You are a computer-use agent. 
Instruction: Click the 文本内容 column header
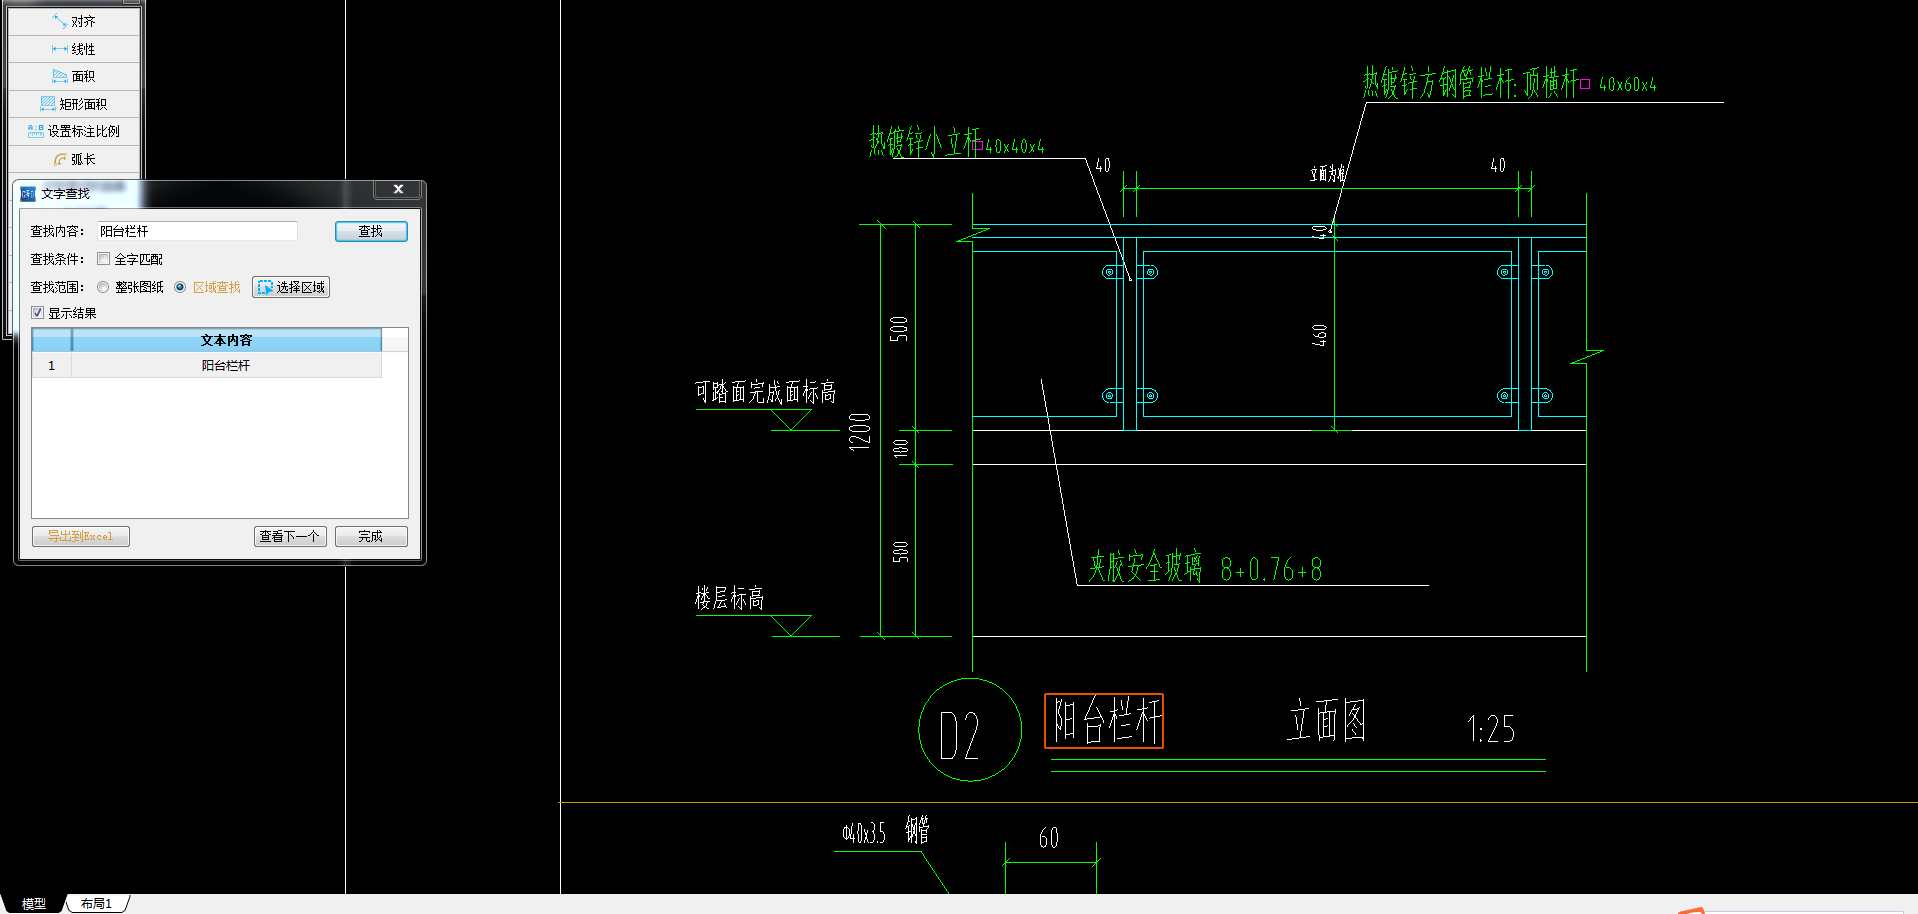pos(226,340)
